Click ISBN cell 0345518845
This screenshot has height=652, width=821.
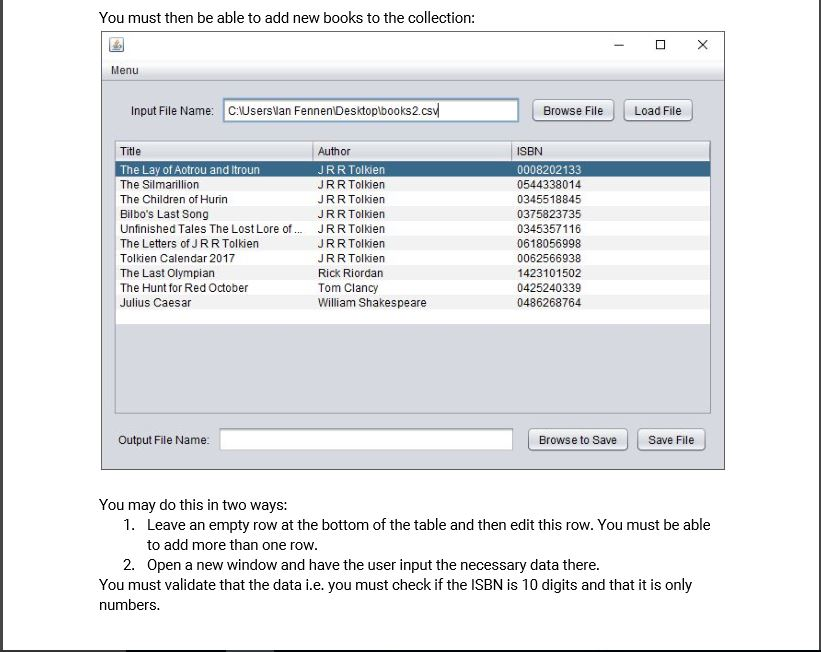point(611,199)
